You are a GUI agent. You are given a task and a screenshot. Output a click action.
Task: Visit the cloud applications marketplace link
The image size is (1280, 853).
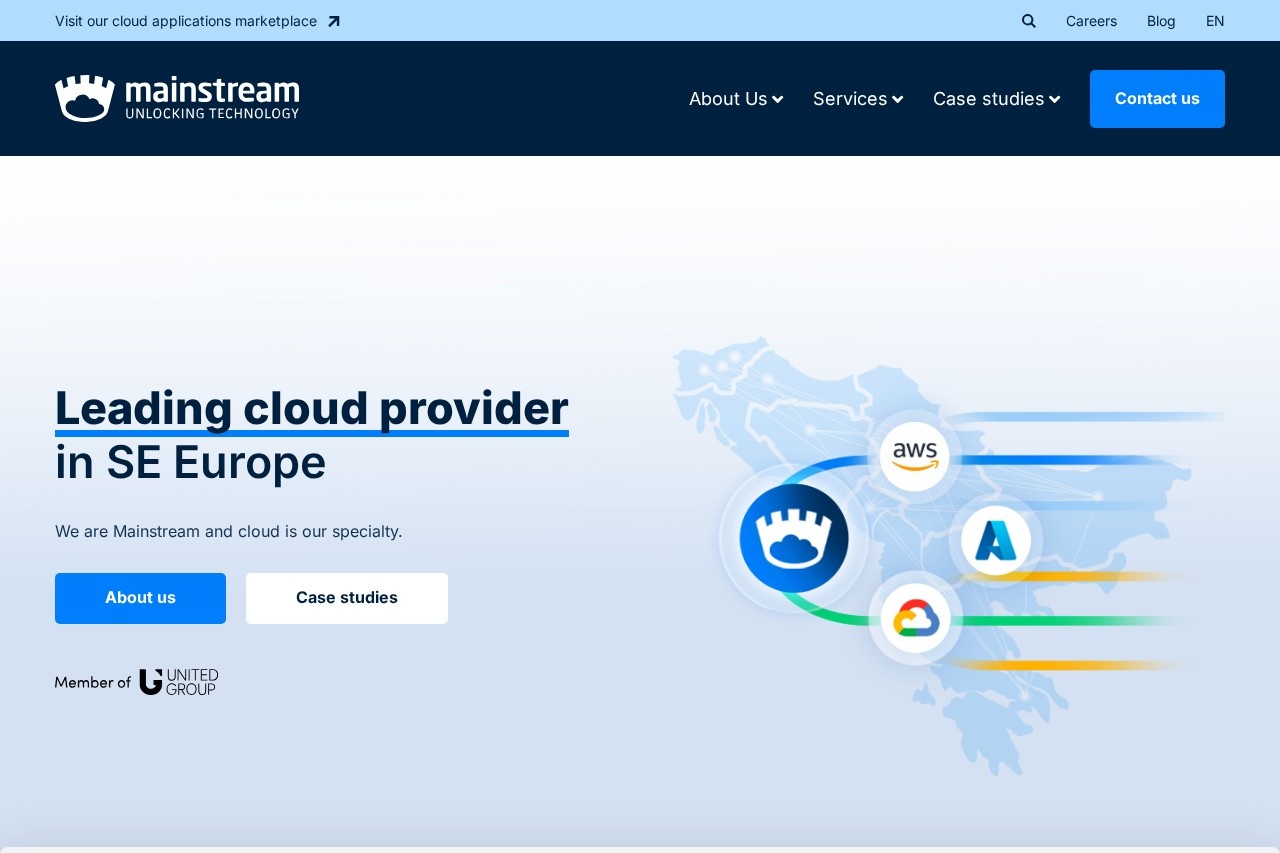[186, 21]
